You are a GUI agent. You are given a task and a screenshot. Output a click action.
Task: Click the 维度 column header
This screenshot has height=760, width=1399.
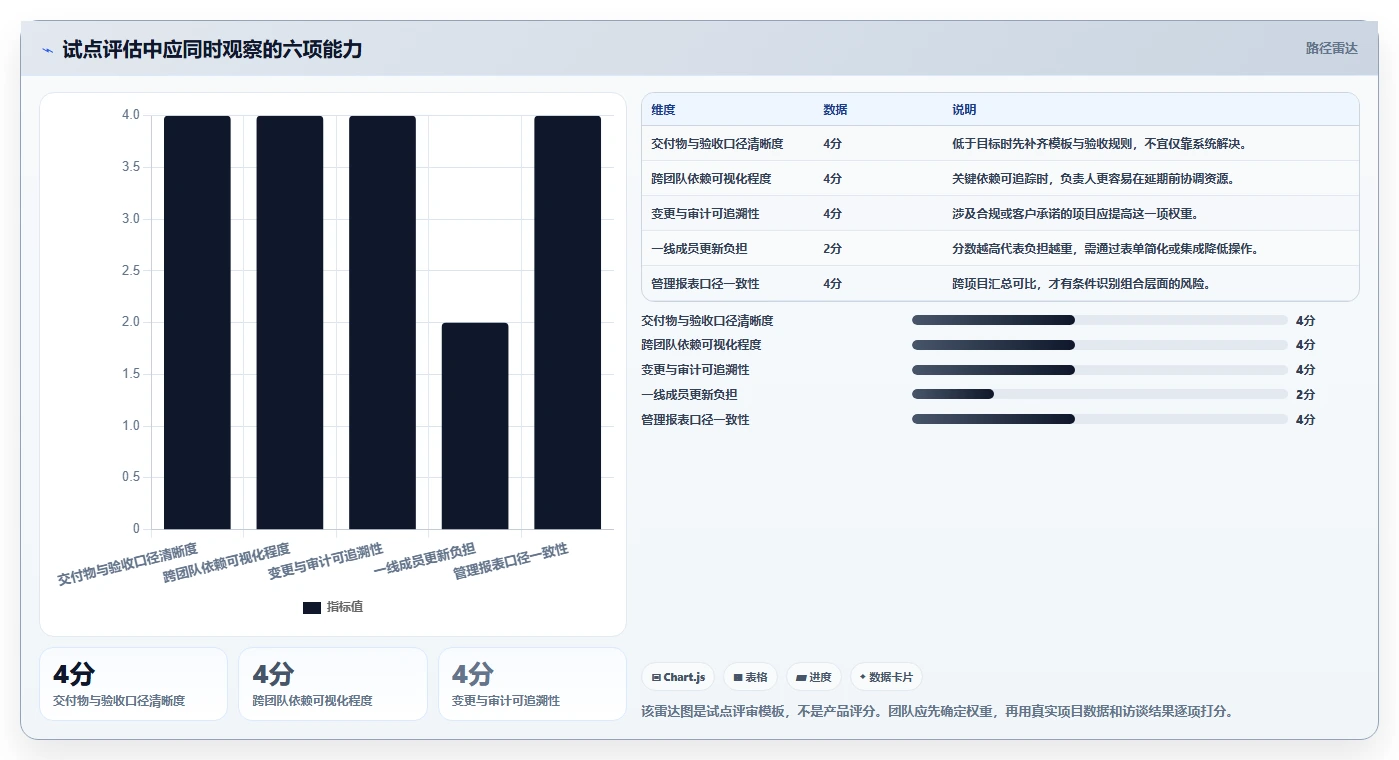[663, 110]
